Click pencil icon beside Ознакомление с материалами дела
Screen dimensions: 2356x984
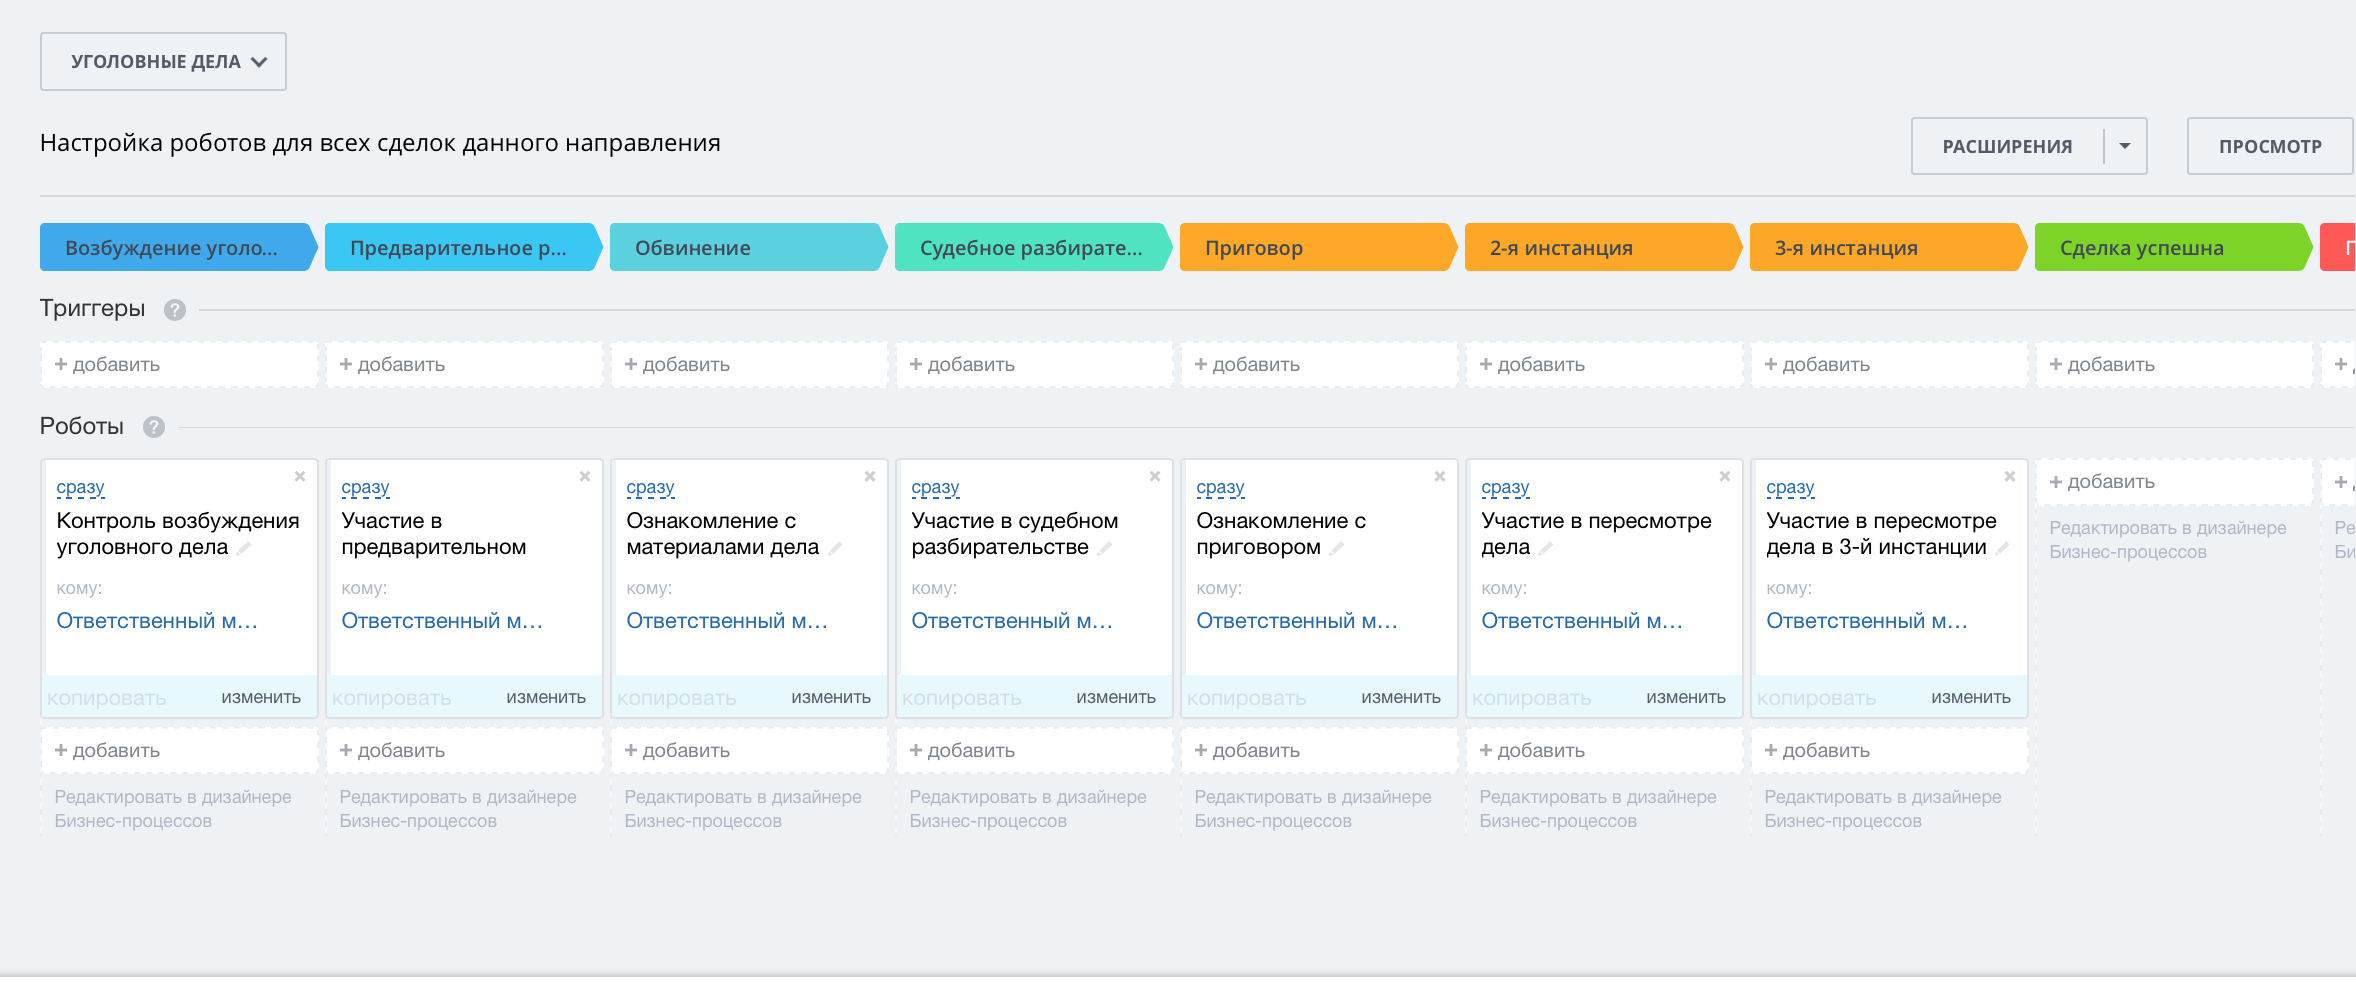836,548
